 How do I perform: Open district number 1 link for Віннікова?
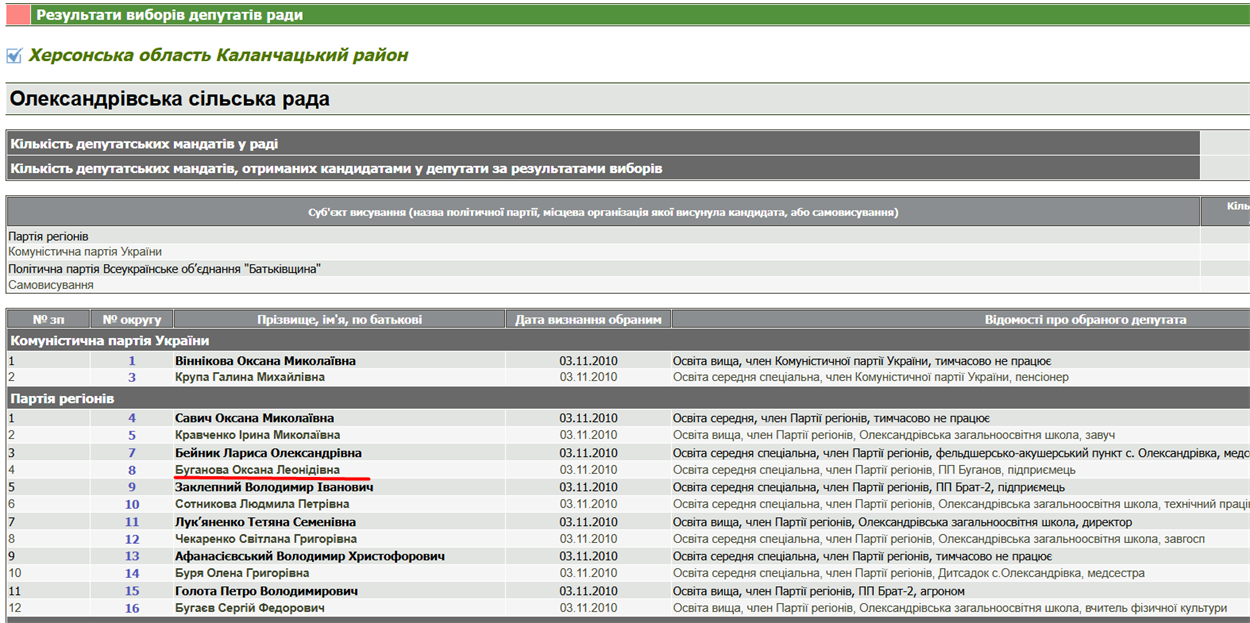coord(132,361)
